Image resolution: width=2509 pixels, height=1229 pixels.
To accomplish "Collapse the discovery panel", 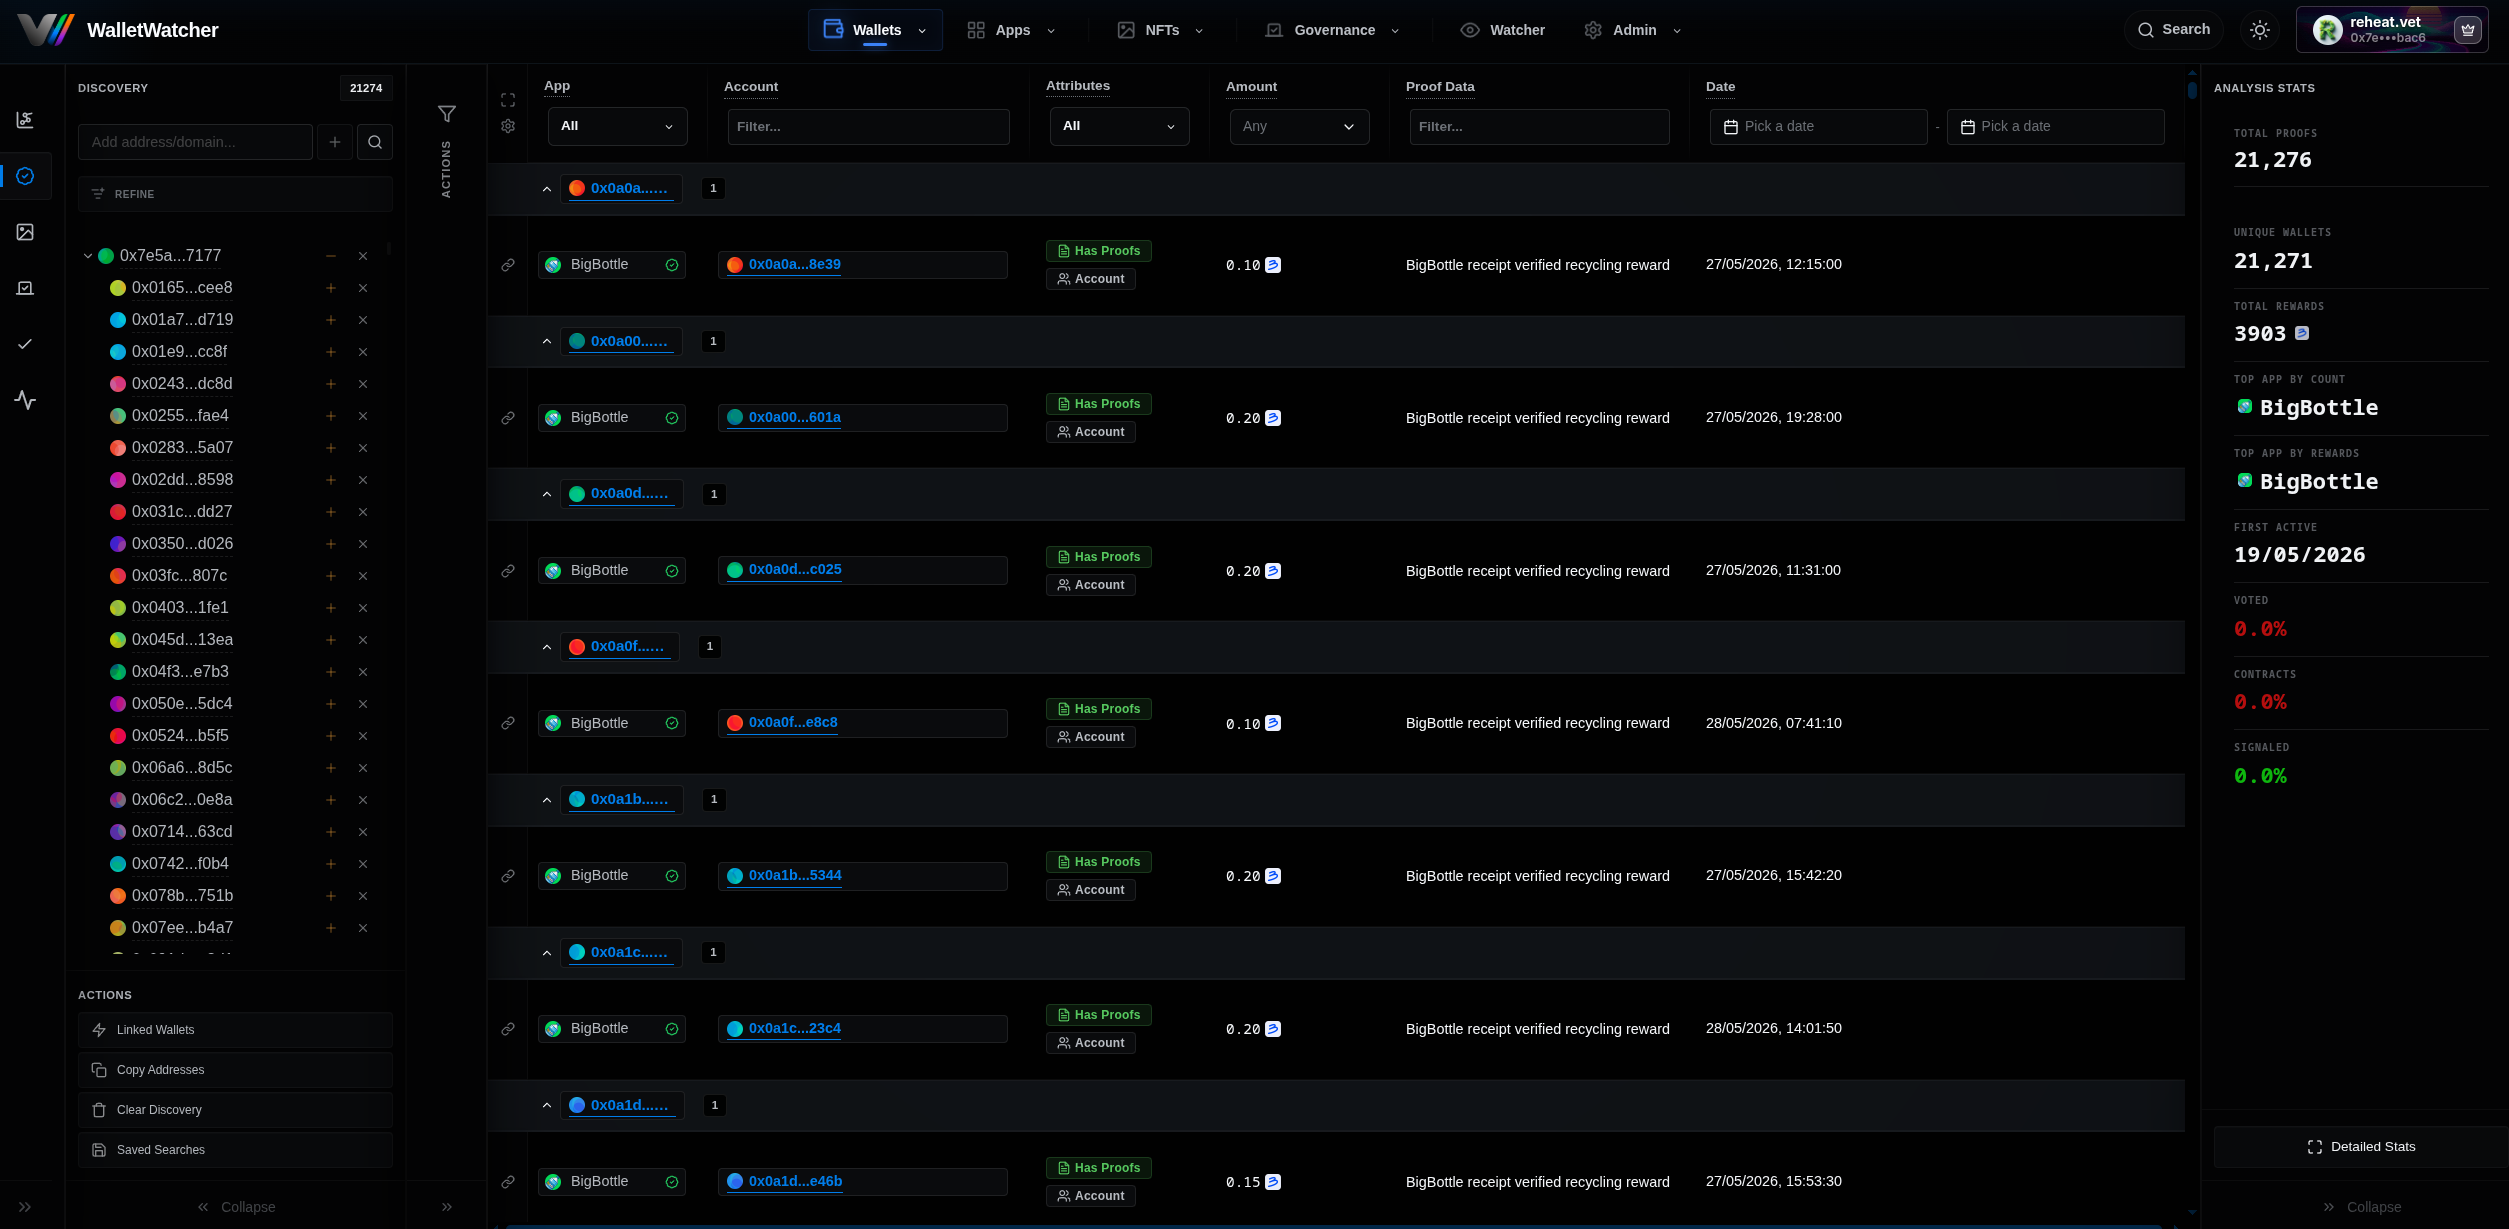I will click(x=236, y=1207).
